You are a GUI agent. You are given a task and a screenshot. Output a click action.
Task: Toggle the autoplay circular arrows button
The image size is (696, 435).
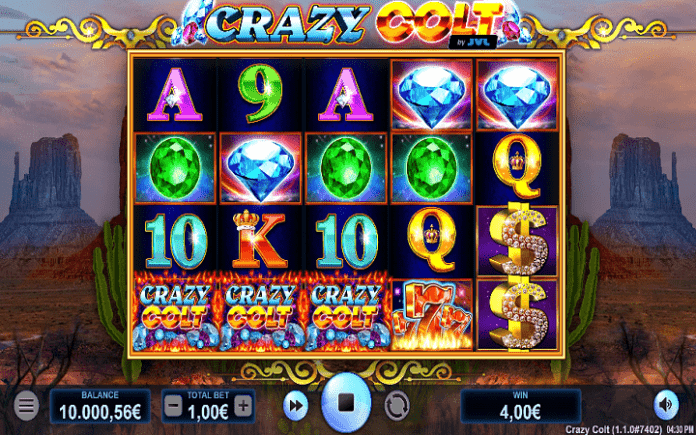[396, 406]
